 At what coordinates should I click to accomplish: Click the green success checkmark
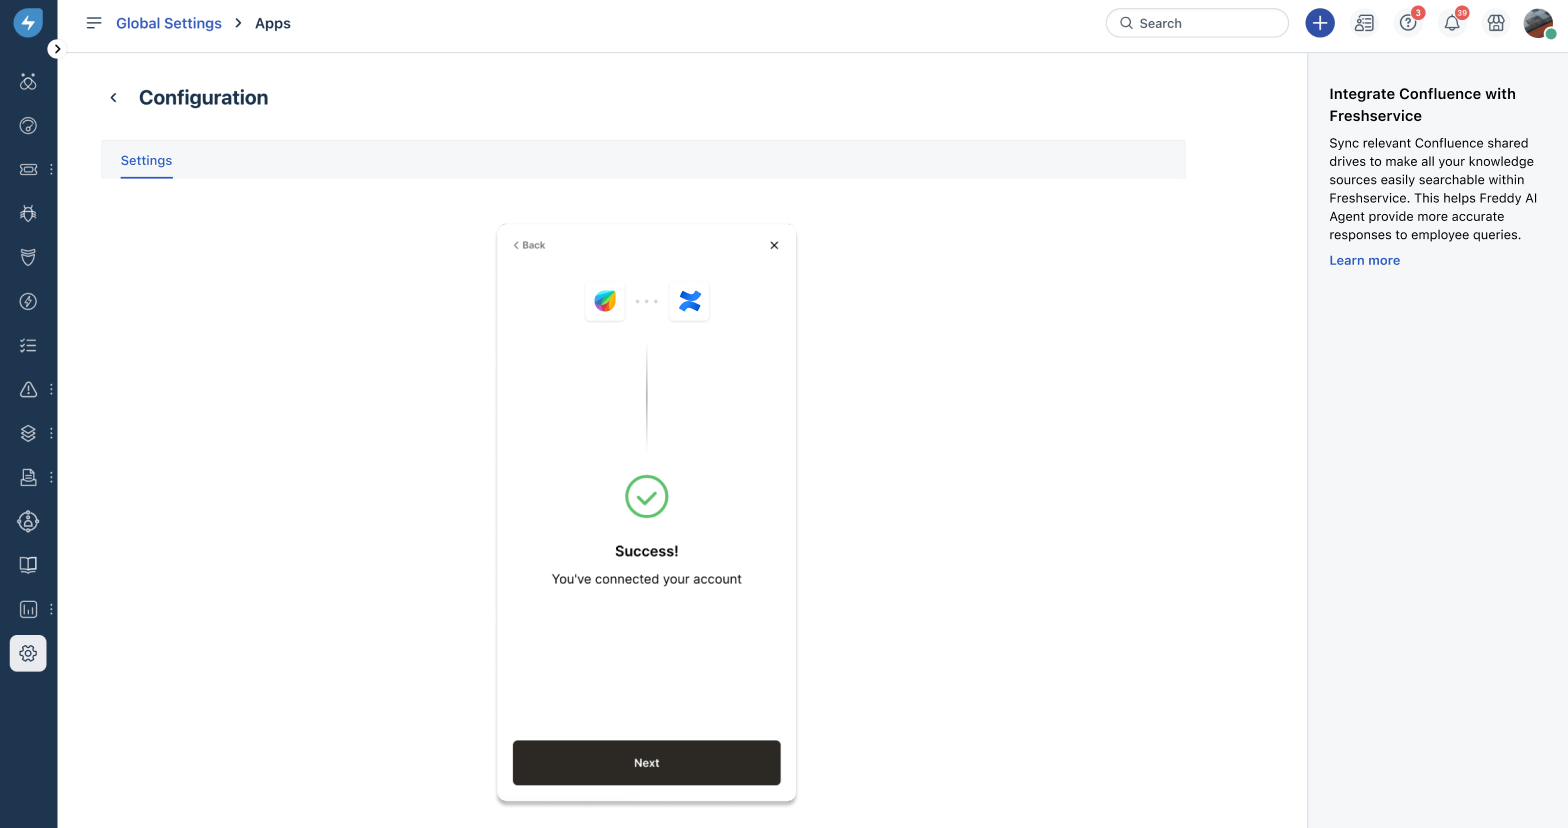pyautogui.click(x=647, y=496)
